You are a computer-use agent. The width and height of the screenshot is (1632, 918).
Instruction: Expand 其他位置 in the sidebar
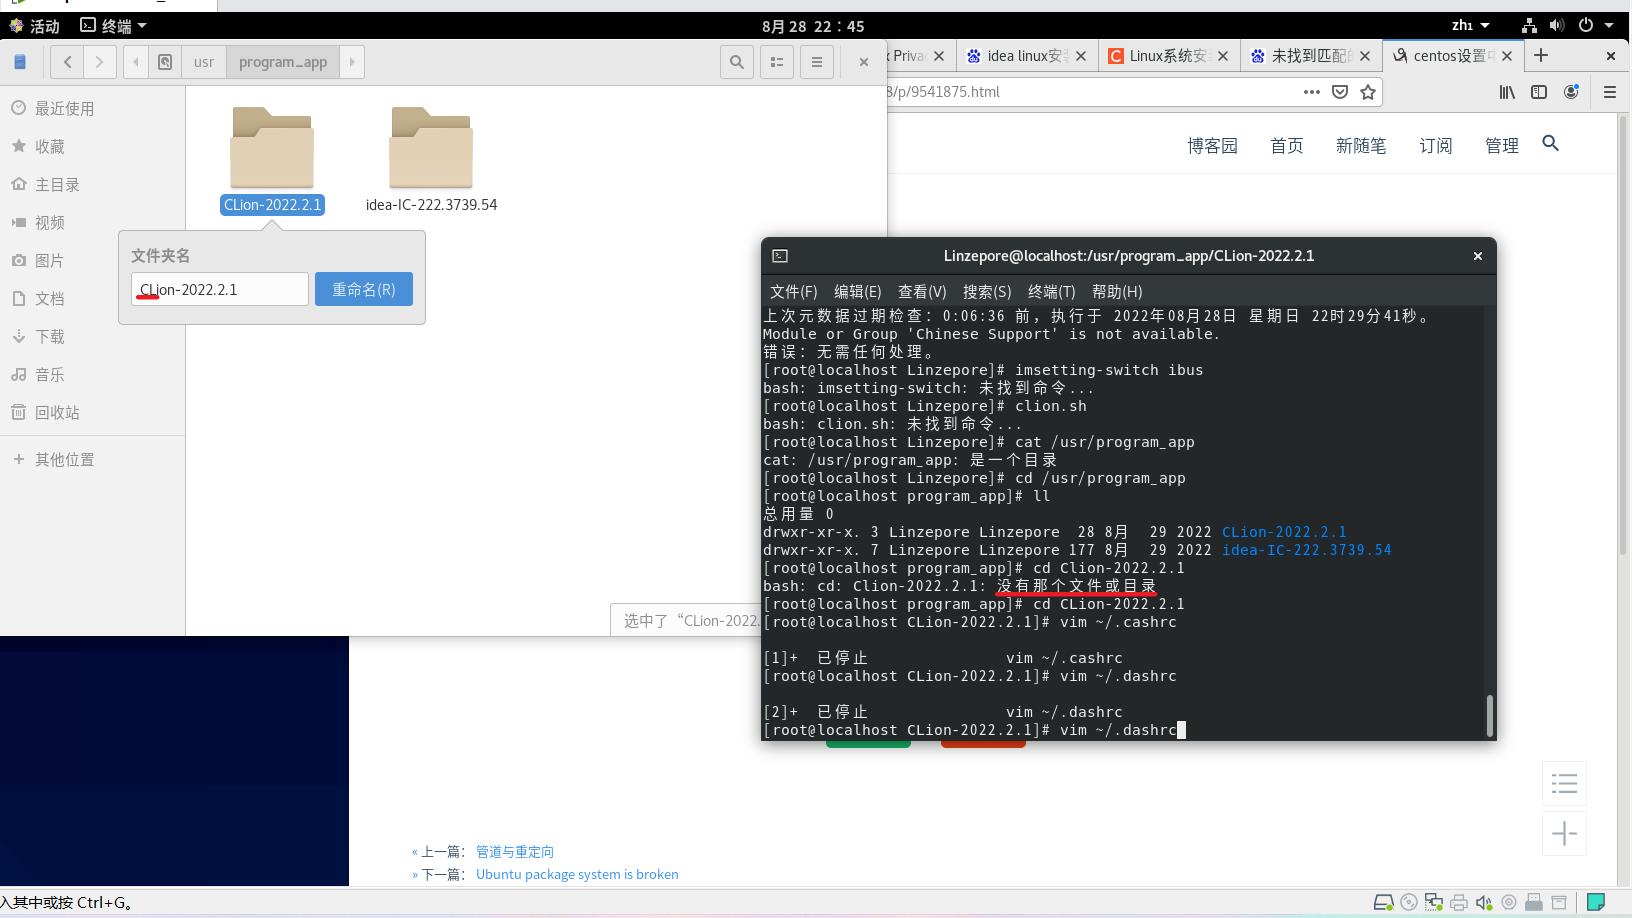coord(64,459)
